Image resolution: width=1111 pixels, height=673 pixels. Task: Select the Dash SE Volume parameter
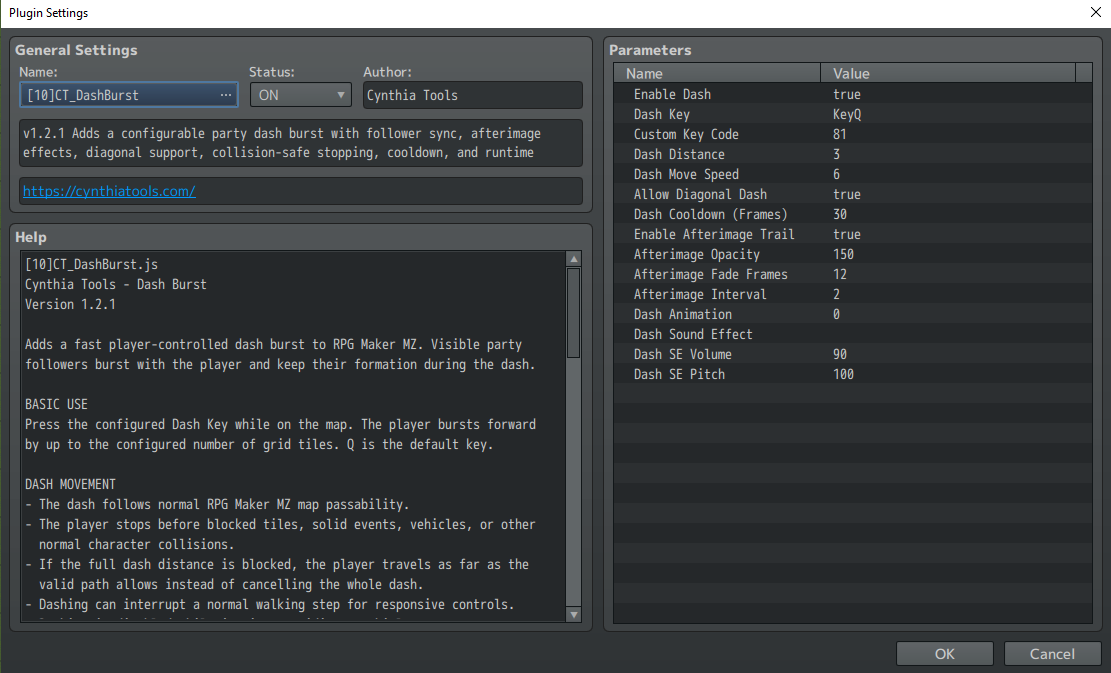[x=853, y=354]
